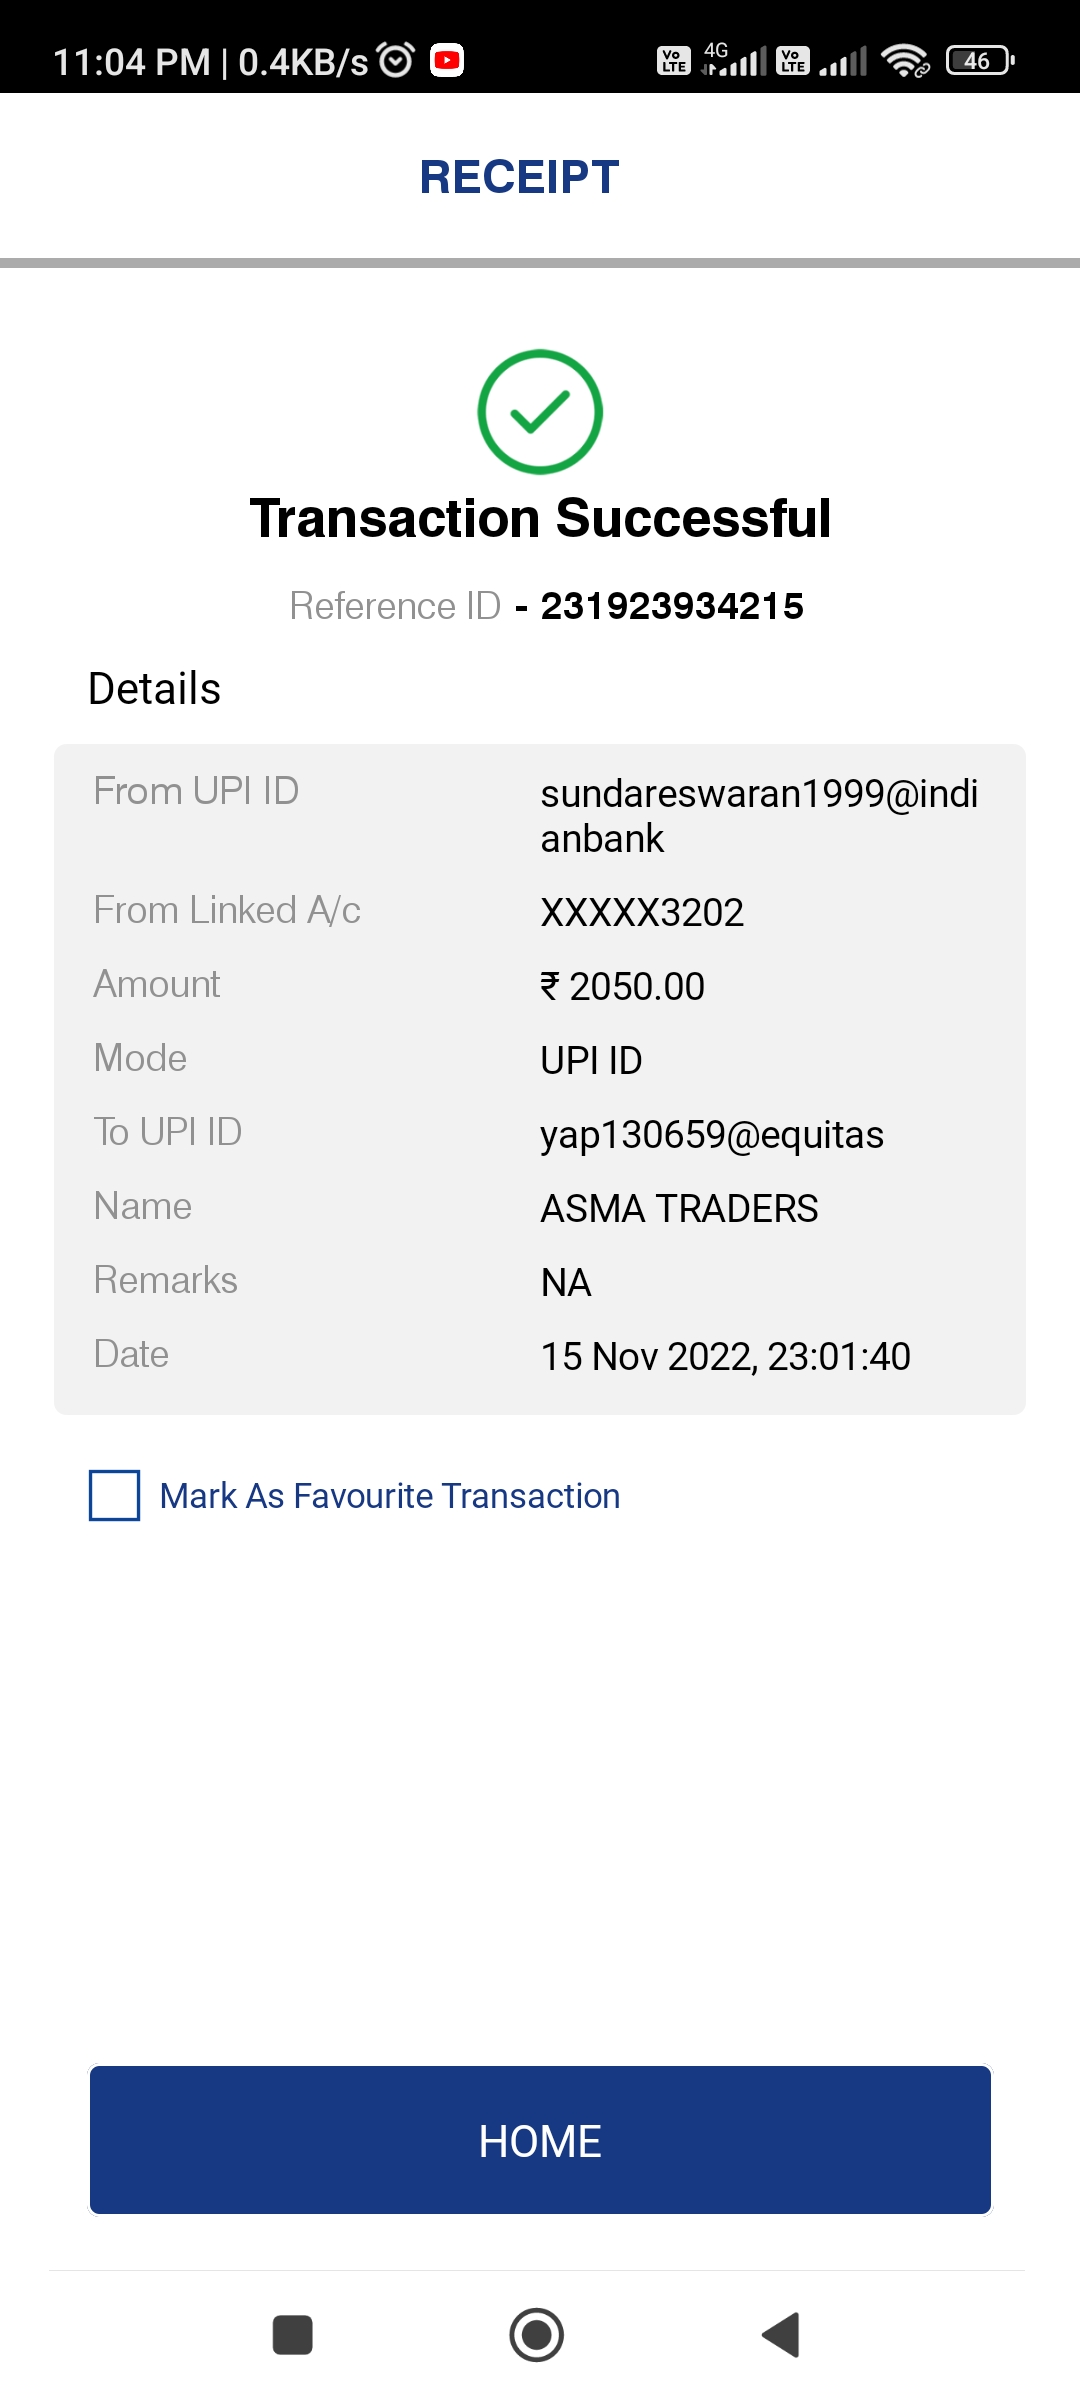
Task: Tap the Android back navigation triangle
Action: [x=782, y=2335]
